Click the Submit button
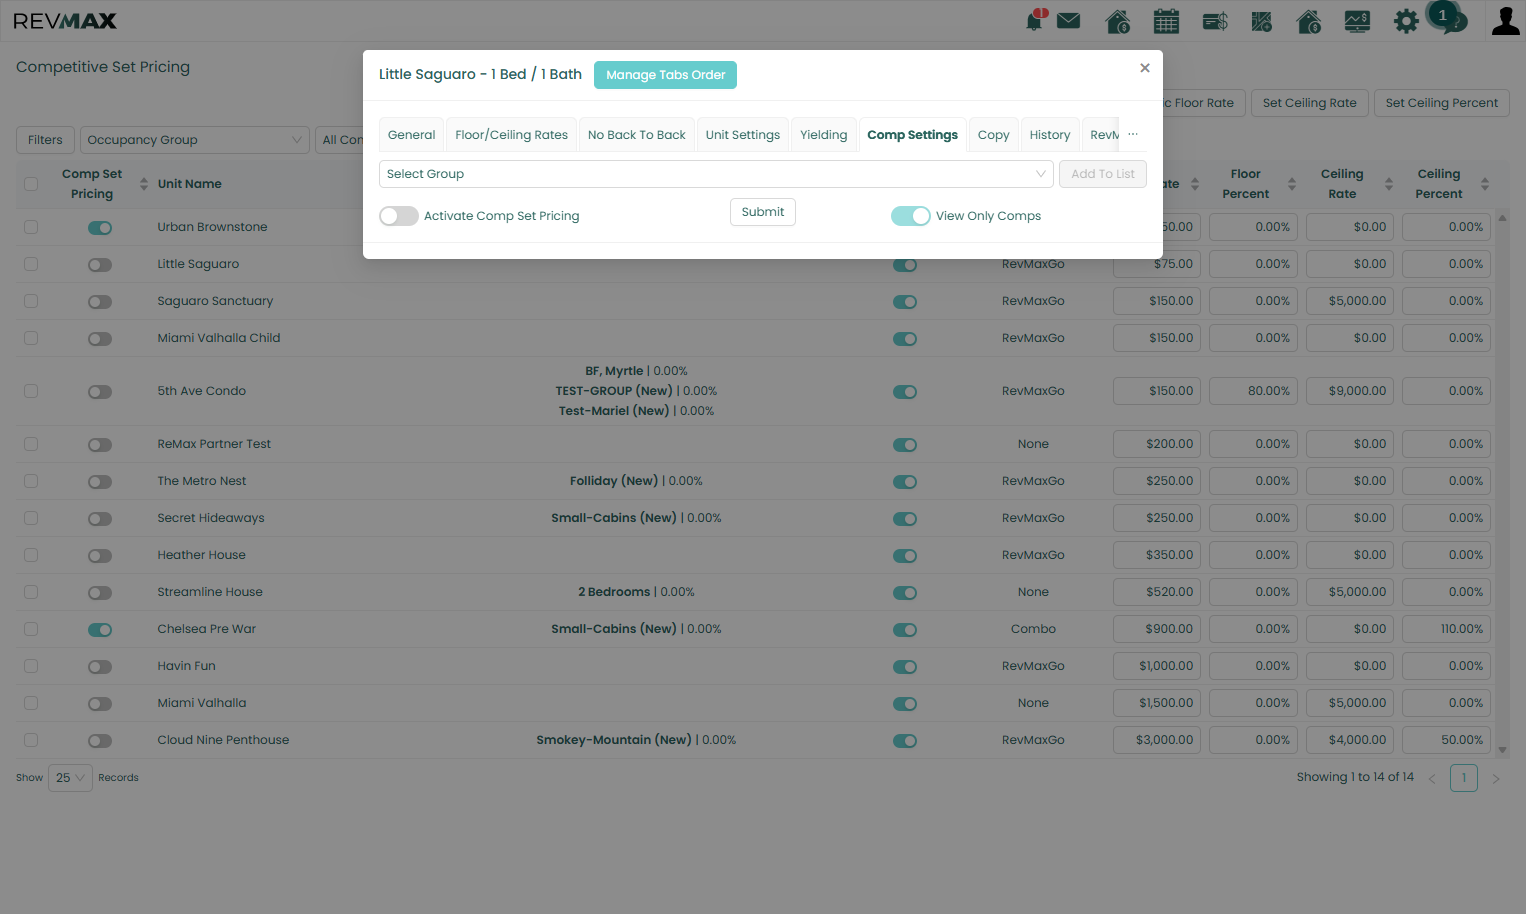The width and height of the screenshot is (1526, 914). [763, 212]
